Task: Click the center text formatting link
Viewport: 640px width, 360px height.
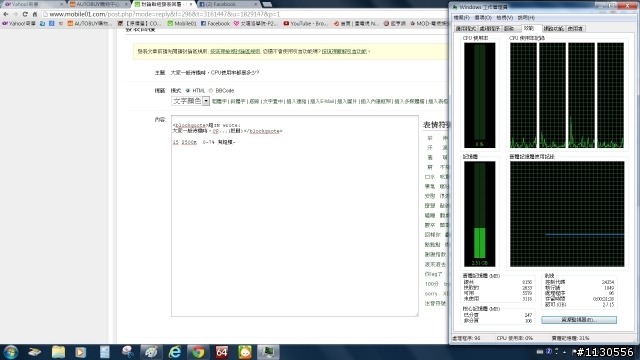Action: [x=272, y=101]
